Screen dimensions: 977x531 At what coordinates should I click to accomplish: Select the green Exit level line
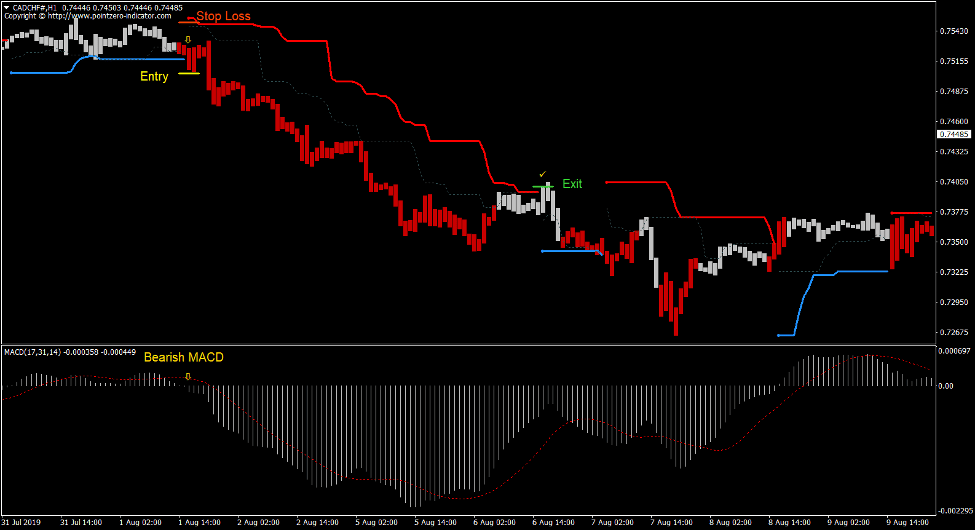point(543,186)
